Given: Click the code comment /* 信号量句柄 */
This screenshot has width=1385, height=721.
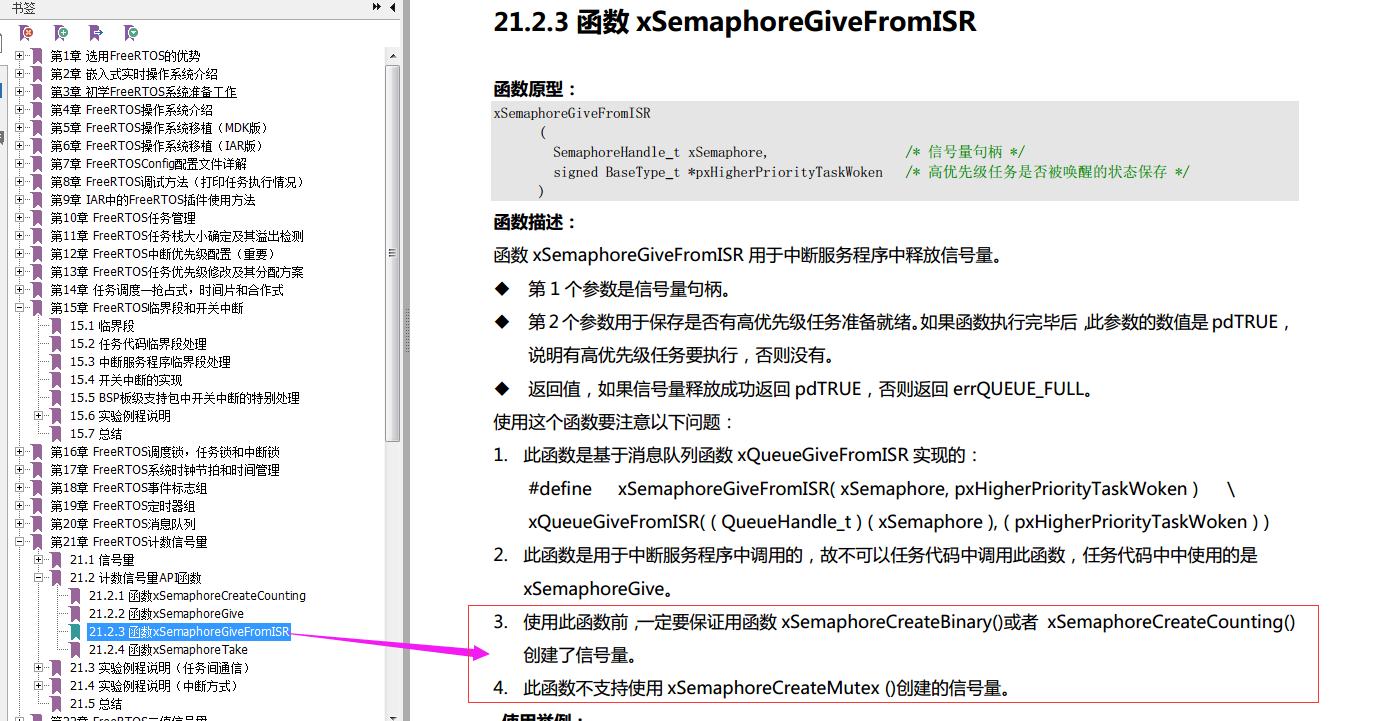Looking at the screenshot, I should coord(964,152).
